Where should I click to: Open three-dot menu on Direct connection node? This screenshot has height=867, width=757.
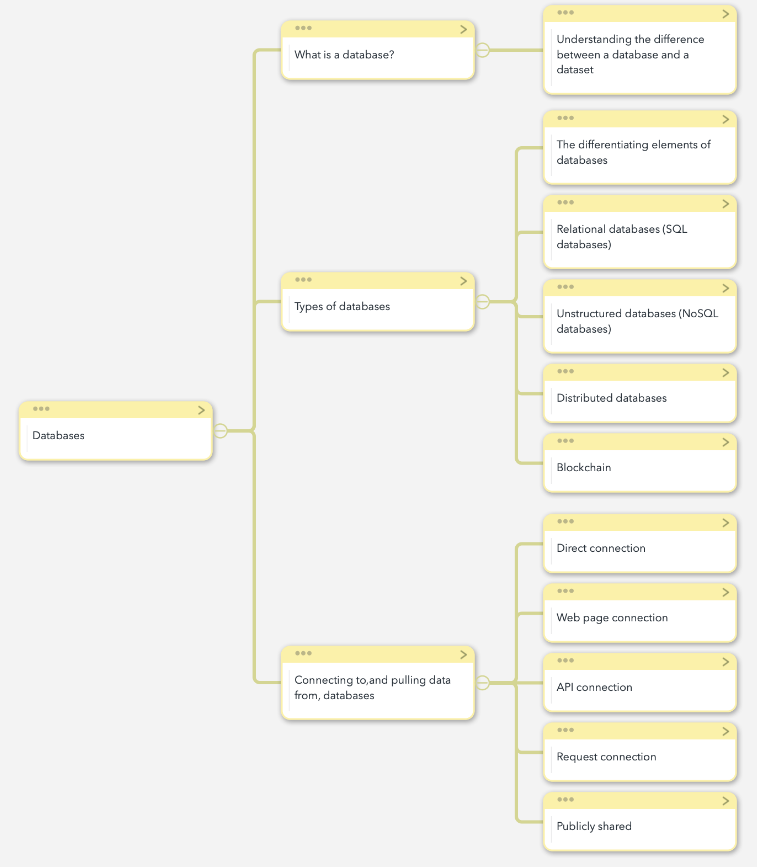point(565,521)
